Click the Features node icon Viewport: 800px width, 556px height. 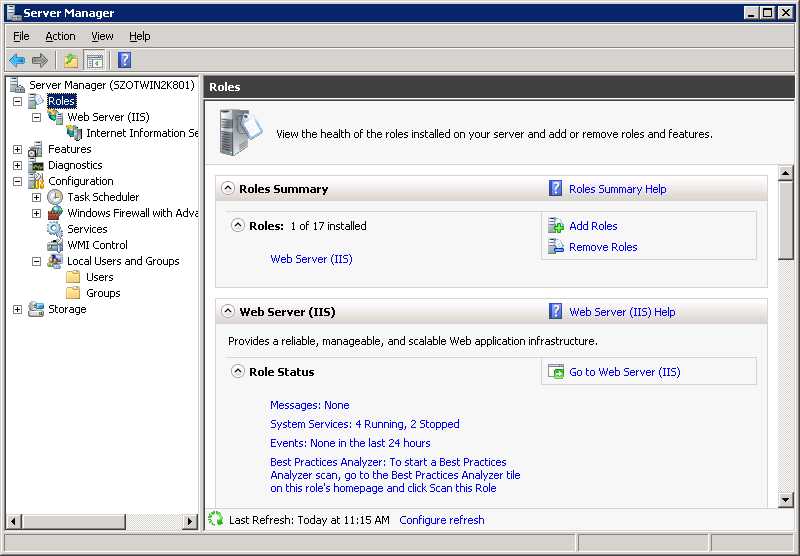coord(36,149)
